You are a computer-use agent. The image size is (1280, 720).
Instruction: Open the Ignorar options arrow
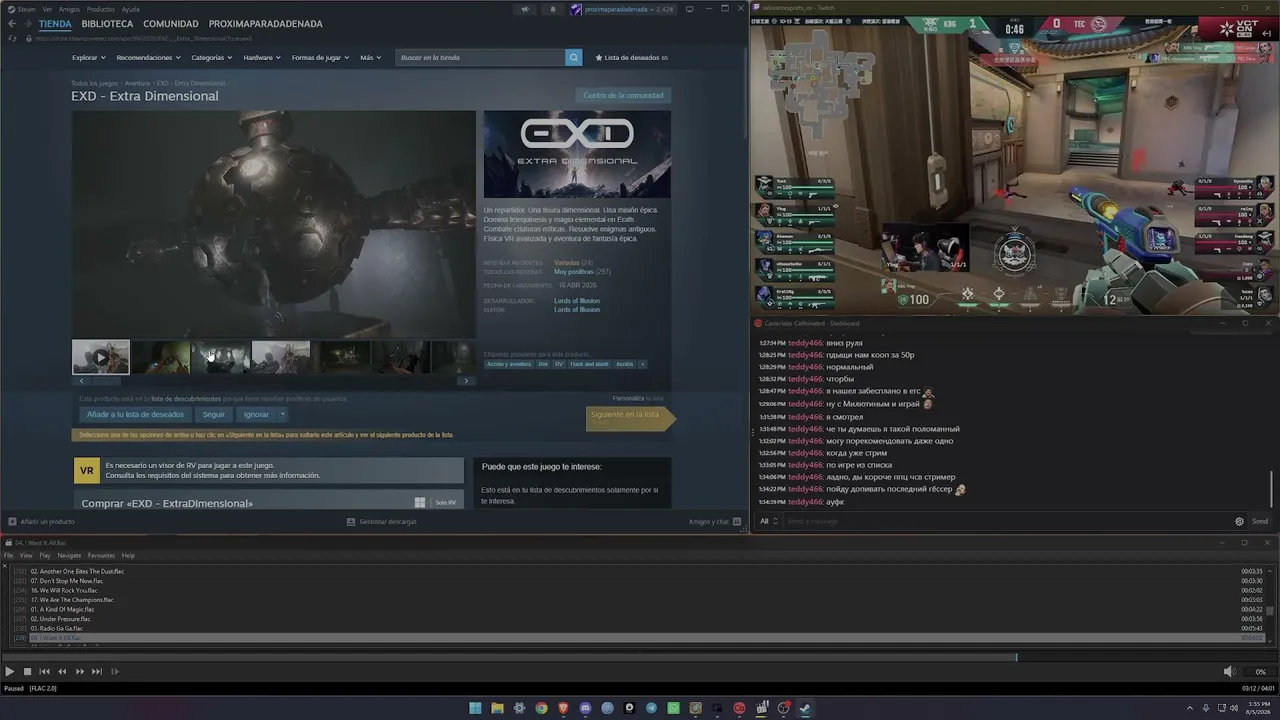pyautogui.click(x=282, y=414)
